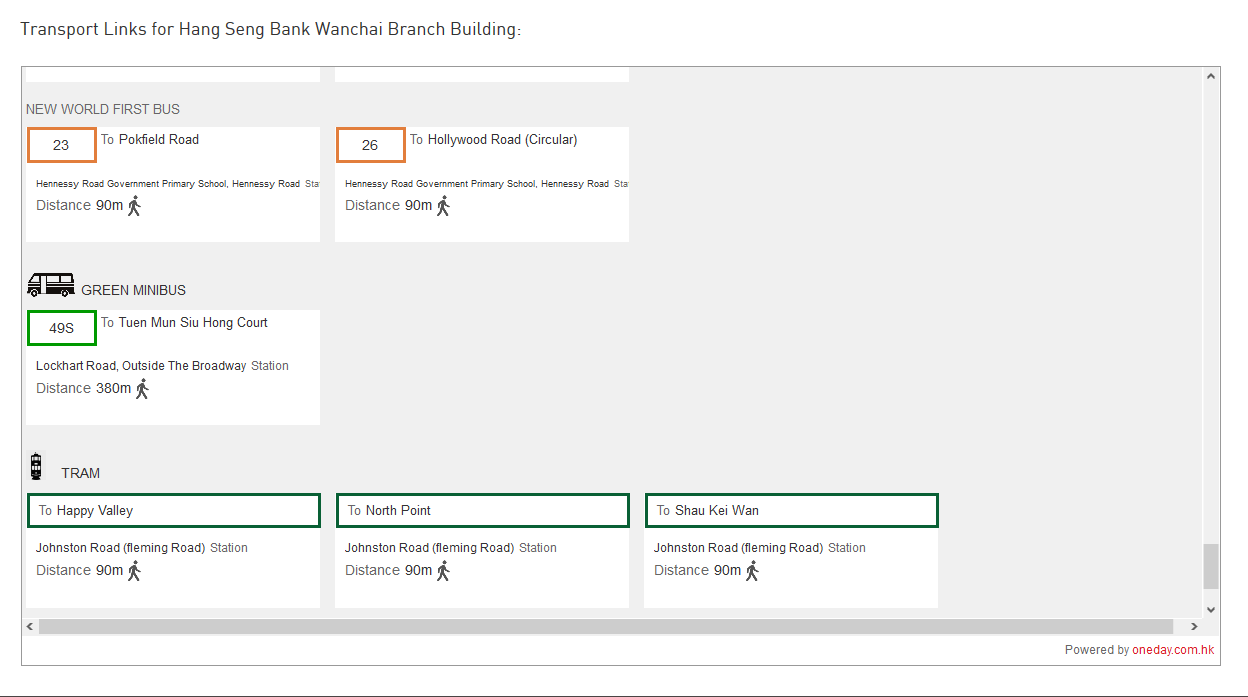Click the NEW WORLD FIRST BUS heading
This screenshot has height=697, width=1248.
[x=103, y=109]
